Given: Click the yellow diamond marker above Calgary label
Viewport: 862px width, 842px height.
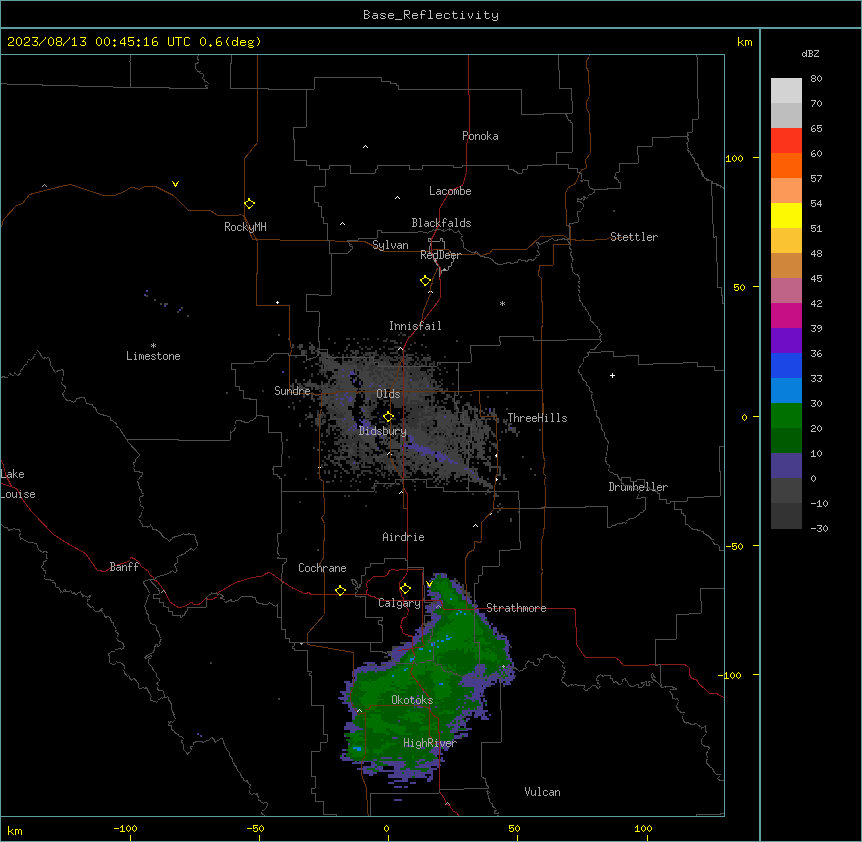Looking at the screenshot, I should (x=405, y=589).
